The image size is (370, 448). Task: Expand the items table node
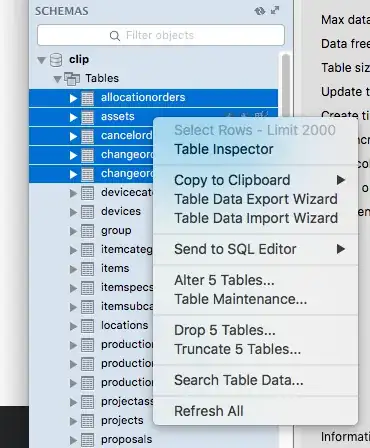[x=73, y=269]
